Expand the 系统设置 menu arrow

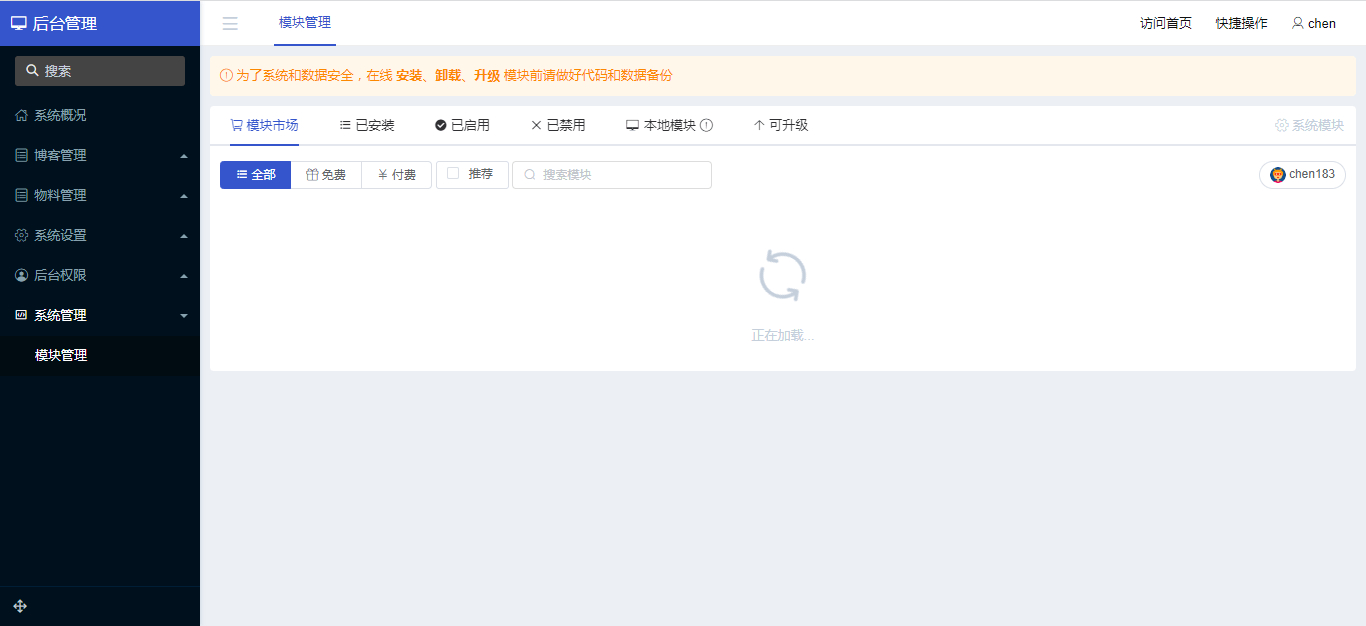coord(183,236)
